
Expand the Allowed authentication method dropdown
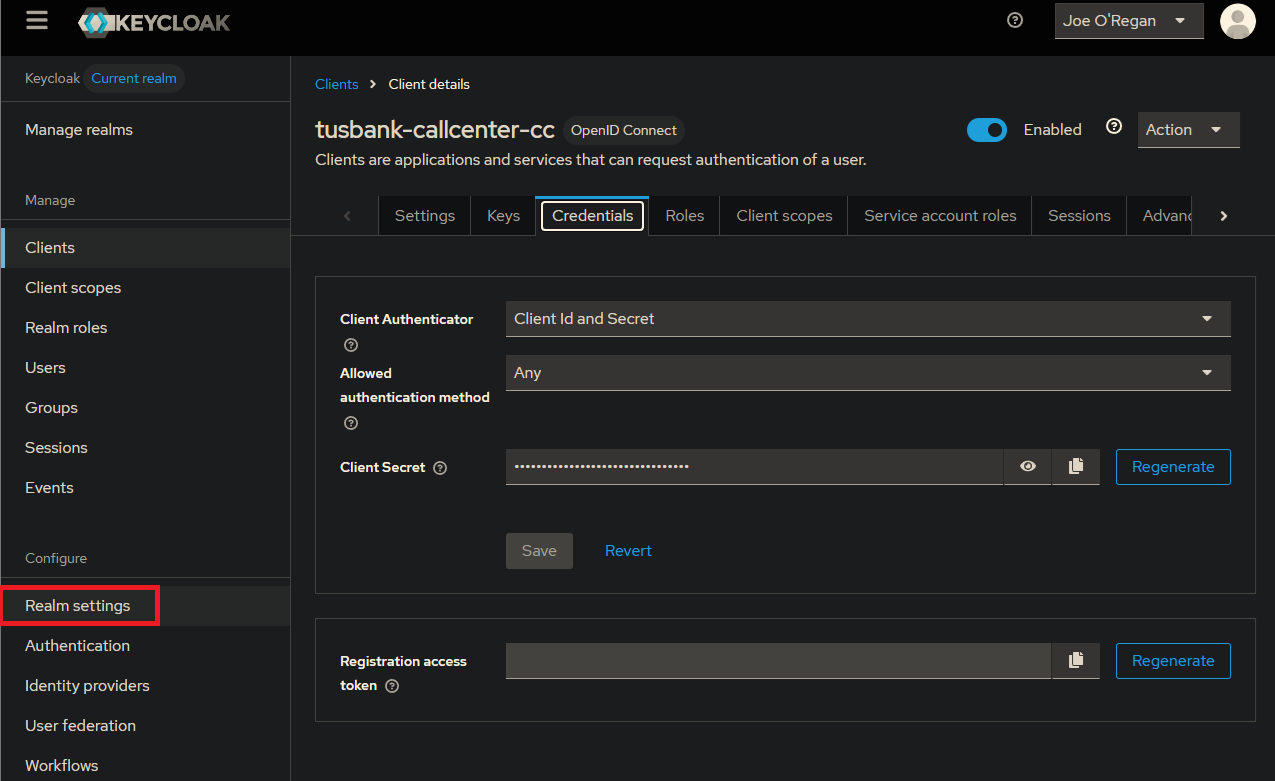pyautogui.click(x=868, y=373)
